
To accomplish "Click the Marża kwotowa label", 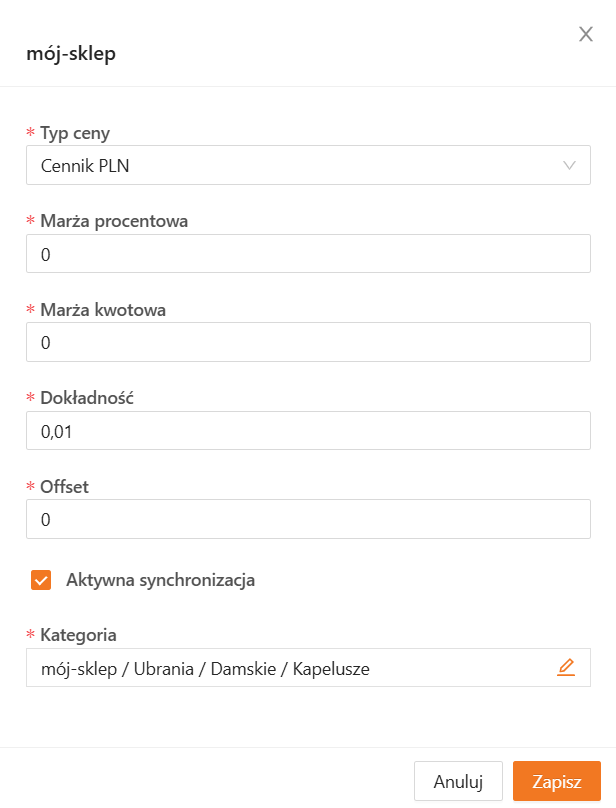I will [x=103, y=310].
